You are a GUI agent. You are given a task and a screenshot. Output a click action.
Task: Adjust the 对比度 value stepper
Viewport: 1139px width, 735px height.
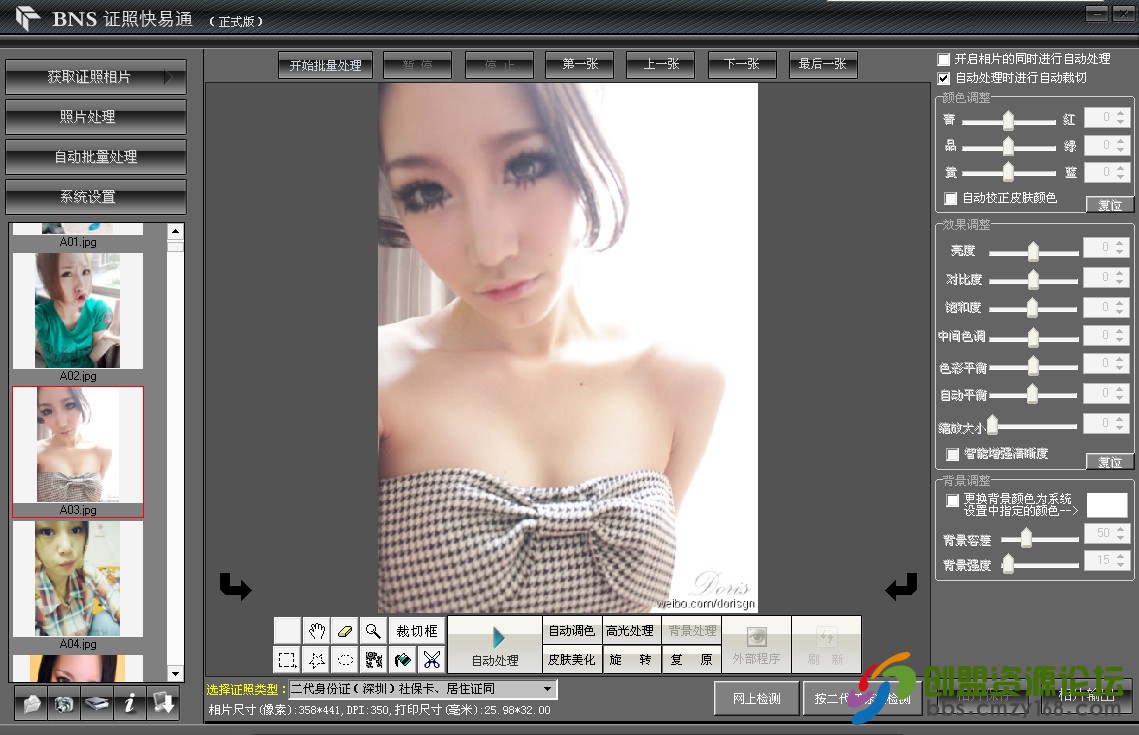[x=1121, y=277]
